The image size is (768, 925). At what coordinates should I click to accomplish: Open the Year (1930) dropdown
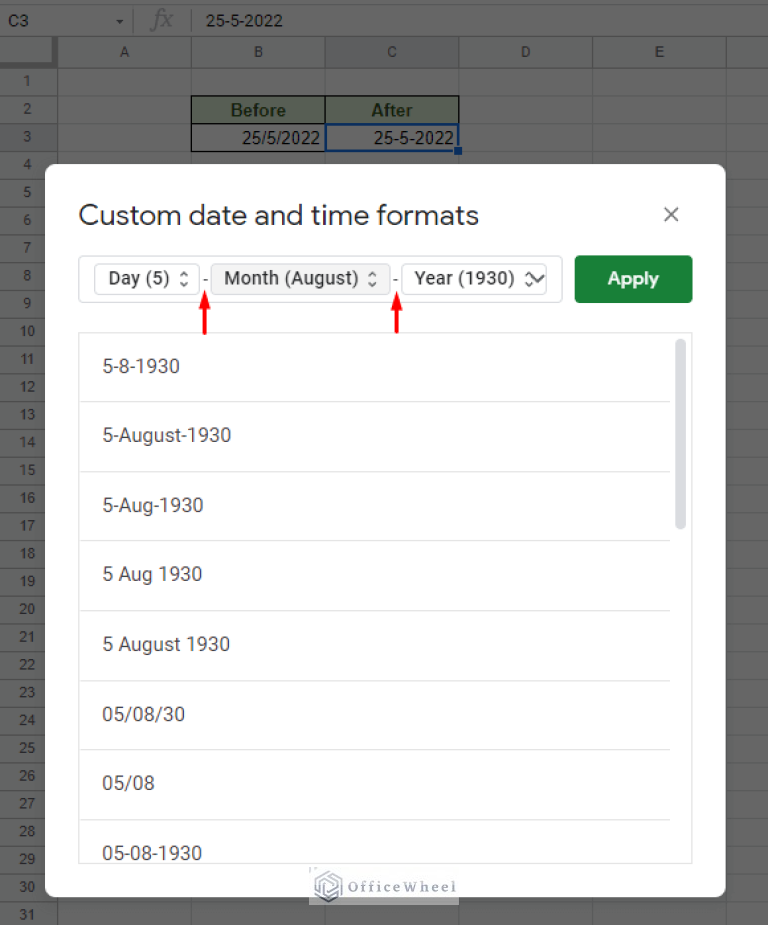(x=474, y=279)
